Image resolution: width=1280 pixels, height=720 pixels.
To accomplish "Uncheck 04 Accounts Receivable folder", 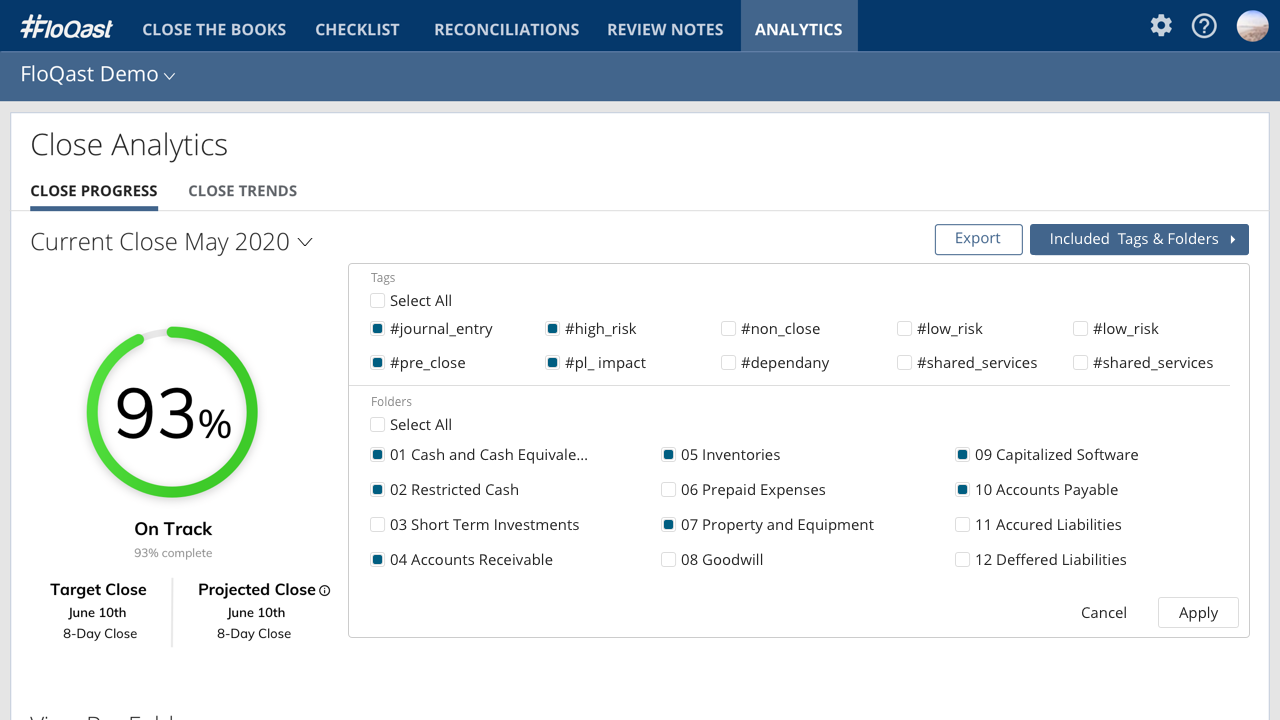I will point(377,559).
